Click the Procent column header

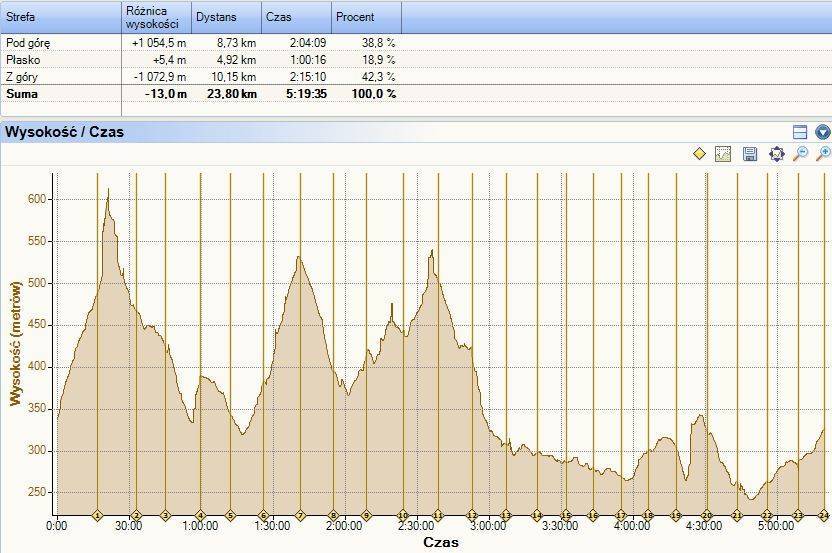point(366,17)
